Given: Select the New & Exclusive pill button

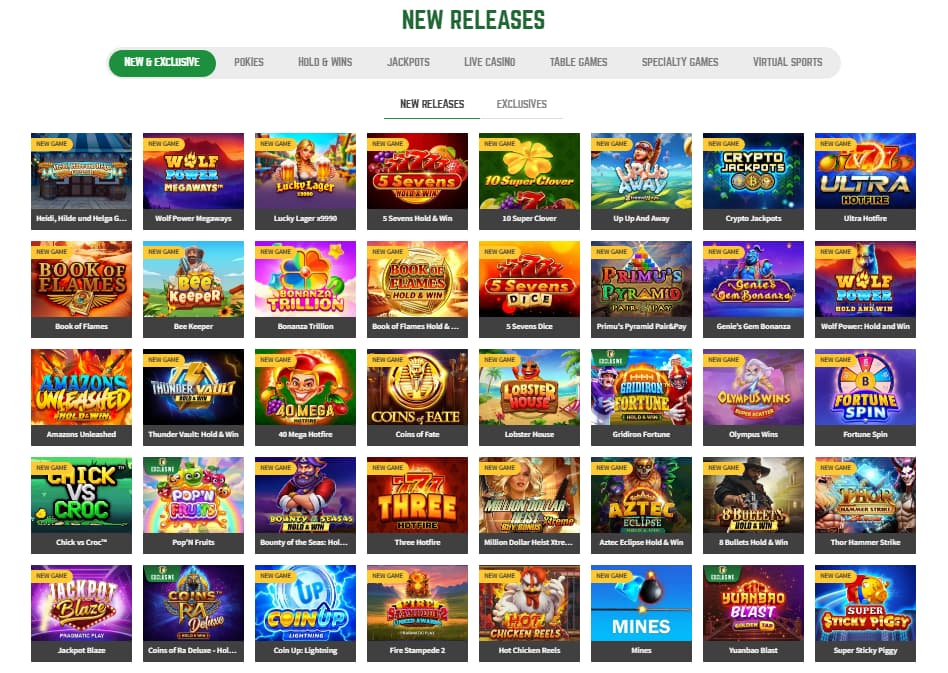Looking at the screenshot, I should 162,62.
